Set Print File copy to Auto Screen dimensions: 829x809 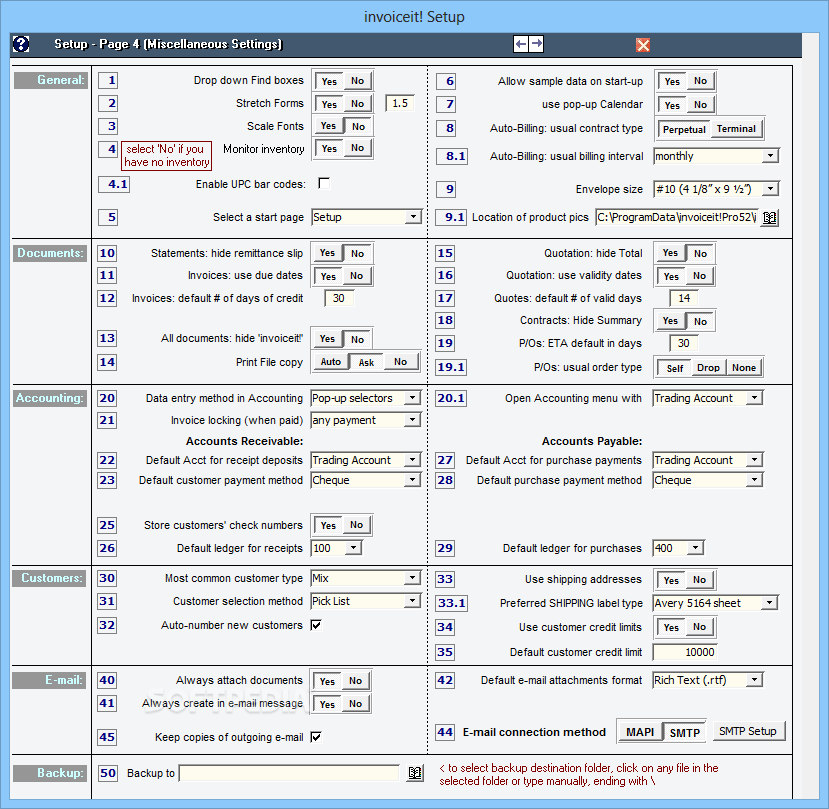tap(330, 362)
